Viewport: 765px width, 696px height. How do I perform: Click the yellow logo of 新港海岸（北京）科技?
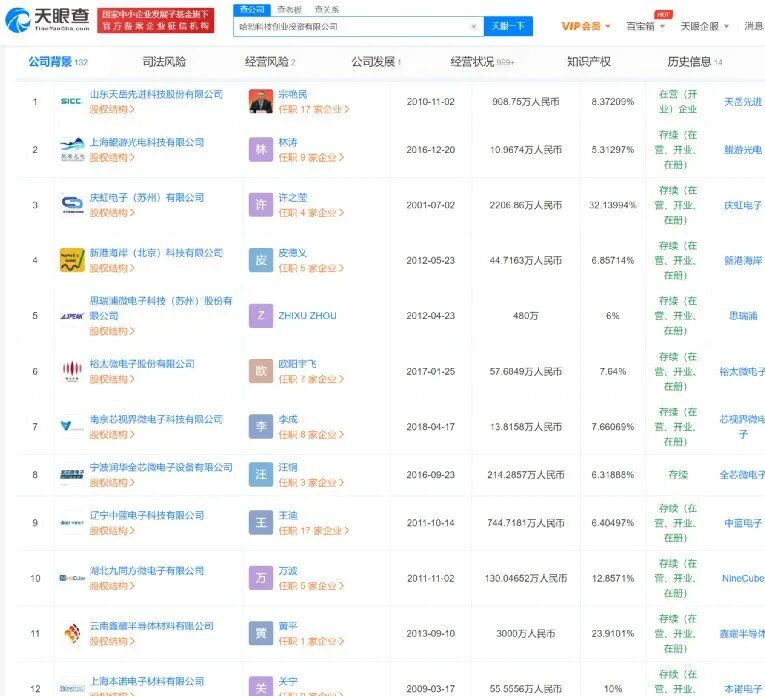[x=72, y=260]
